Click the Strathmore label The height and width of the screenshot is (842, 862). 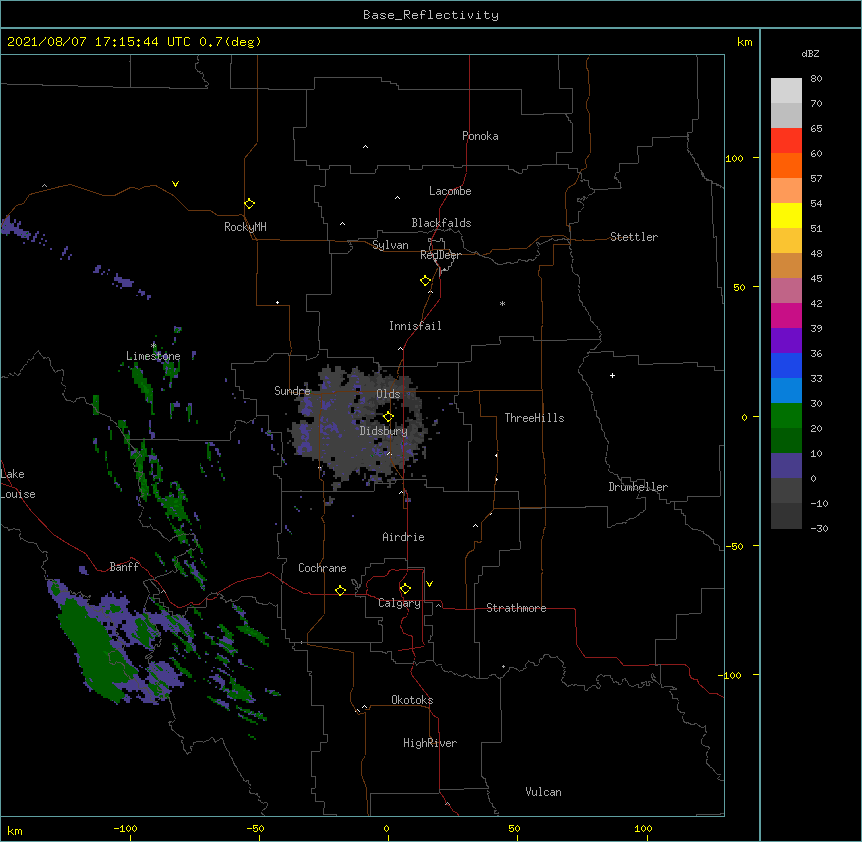(516, 608)
